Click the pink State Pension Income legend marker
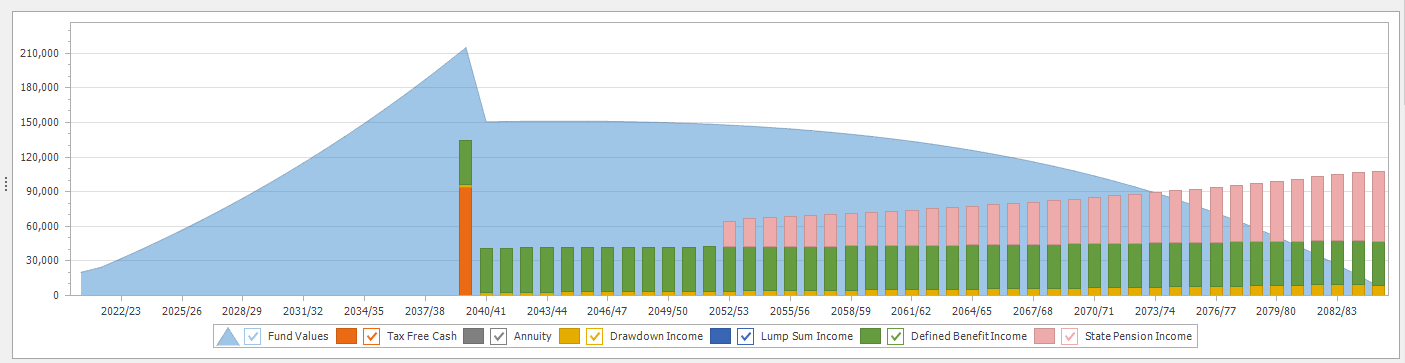The height and width of the screenshot is (363, 1405). coord(1045,336)
